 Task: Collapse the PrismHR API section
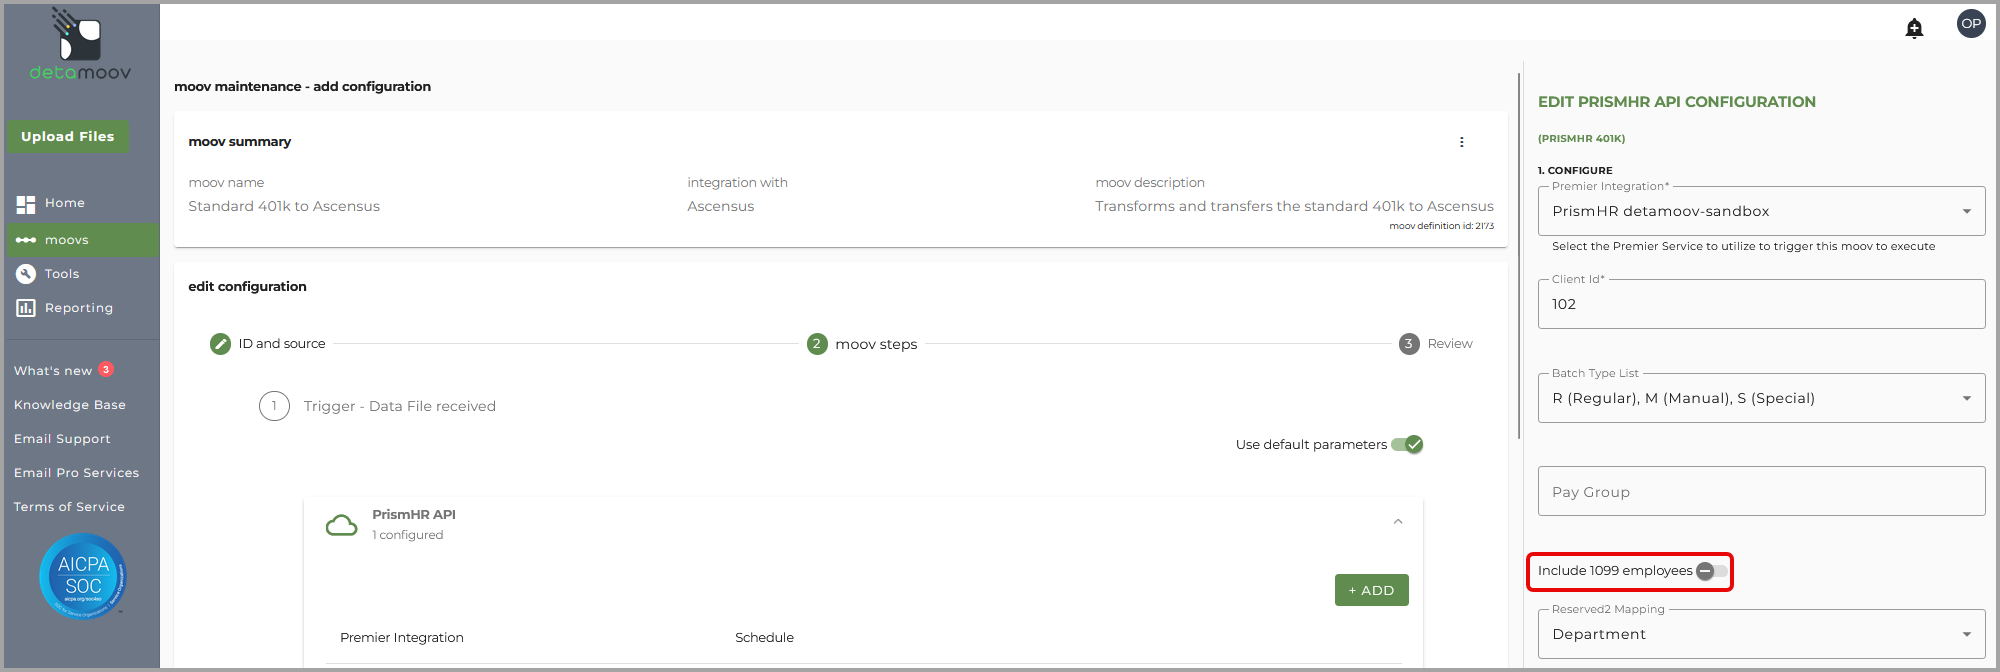(x=1398, y=522)
